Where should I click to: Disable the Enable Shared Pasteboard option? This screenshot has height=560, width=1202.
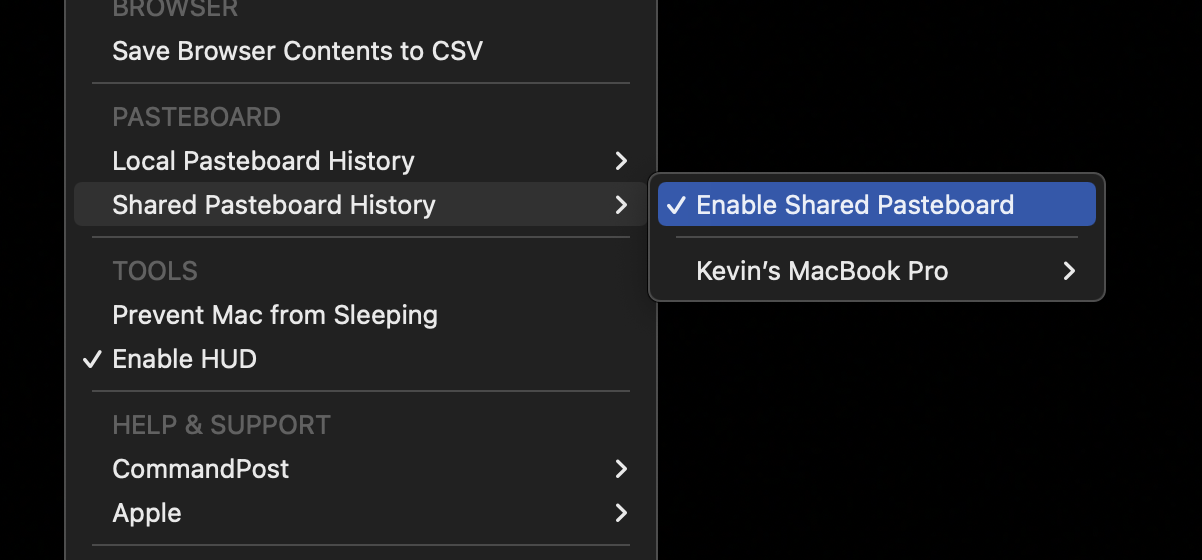[877, 205]
